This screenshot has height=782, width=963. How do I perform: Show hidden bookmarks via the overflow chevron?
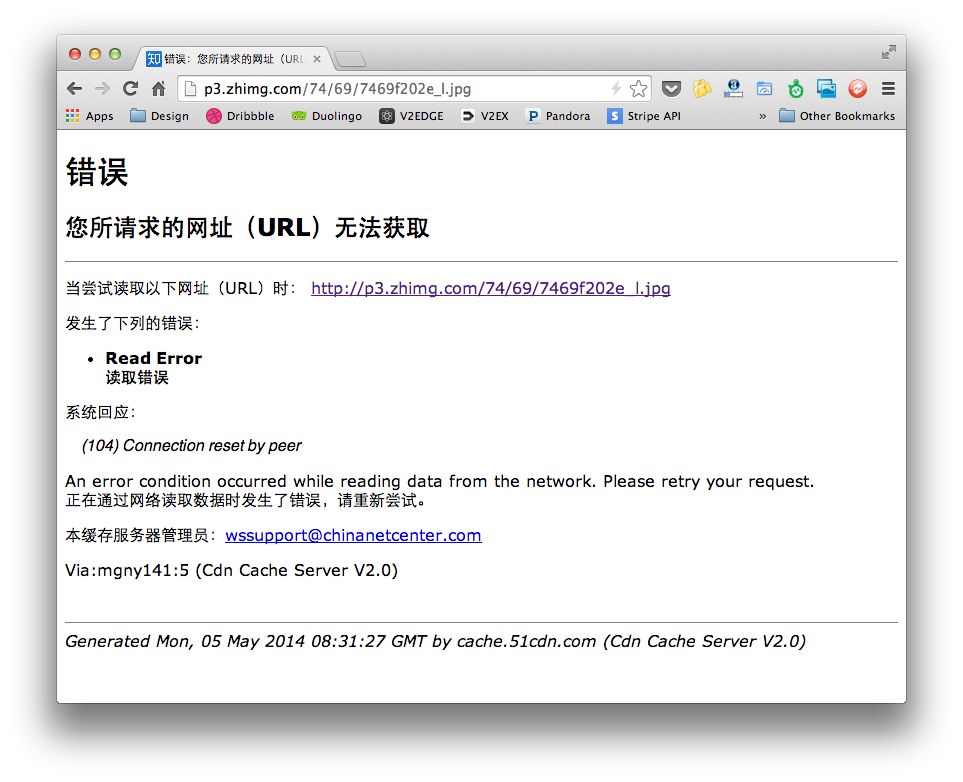(x=763, y=116)
